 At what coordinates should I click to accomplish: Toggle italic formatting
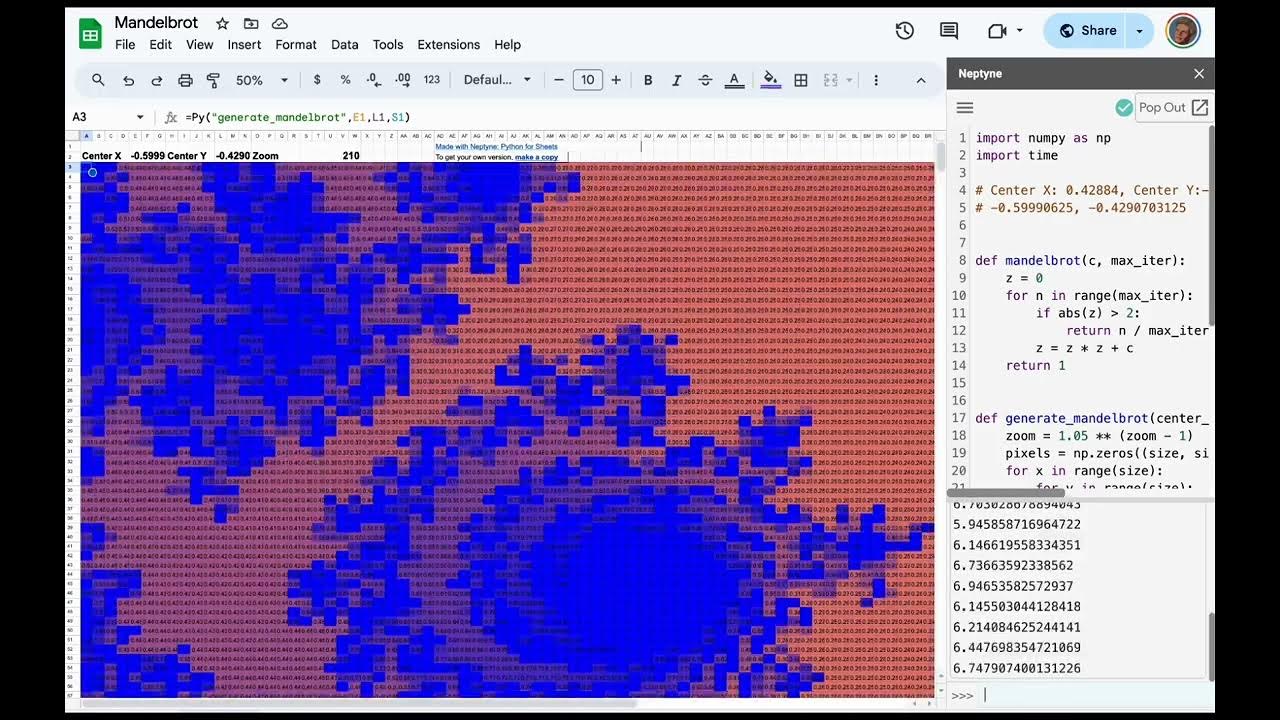676,80
